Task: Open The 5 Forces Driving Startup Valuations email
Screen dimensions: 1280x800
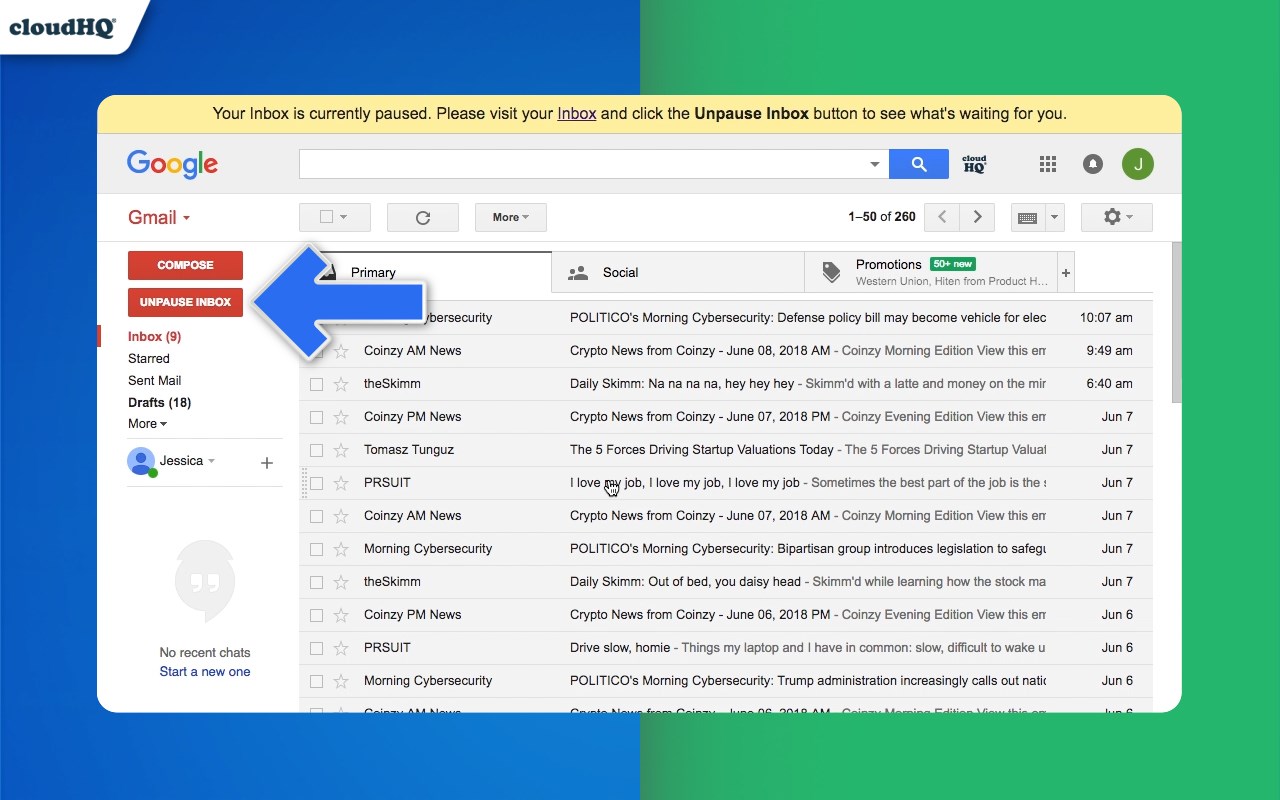Action: coord(726,450)
